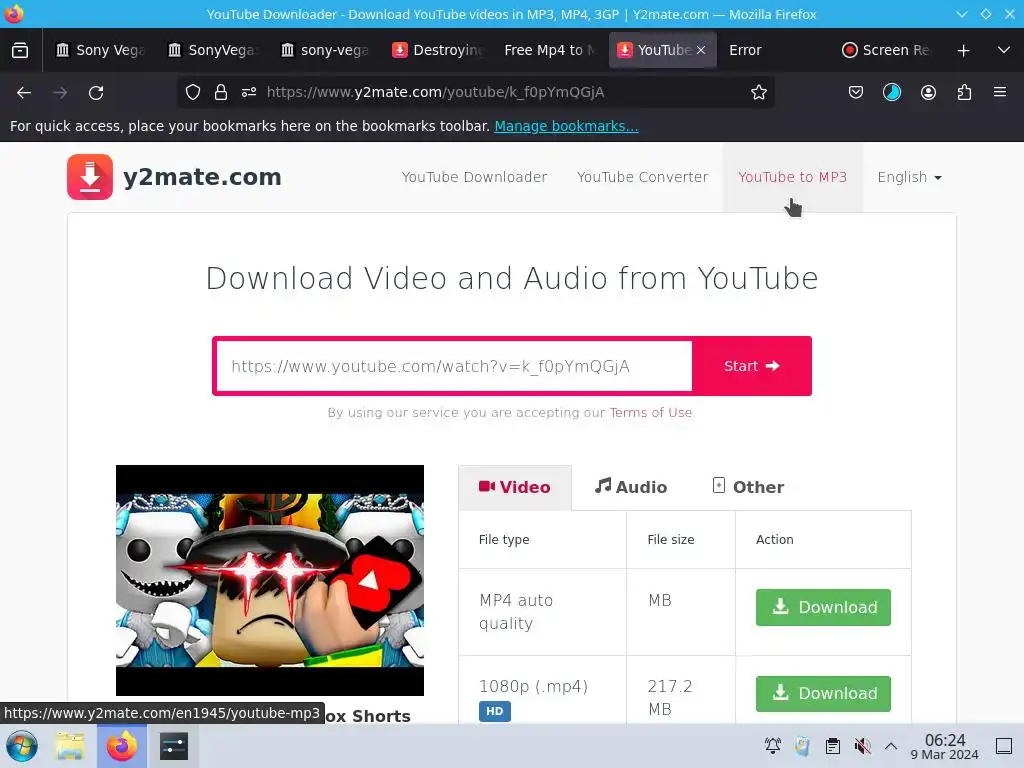Select the Video format tab
Viewport: 1024px width, 768px height.
tap(515, 487)
